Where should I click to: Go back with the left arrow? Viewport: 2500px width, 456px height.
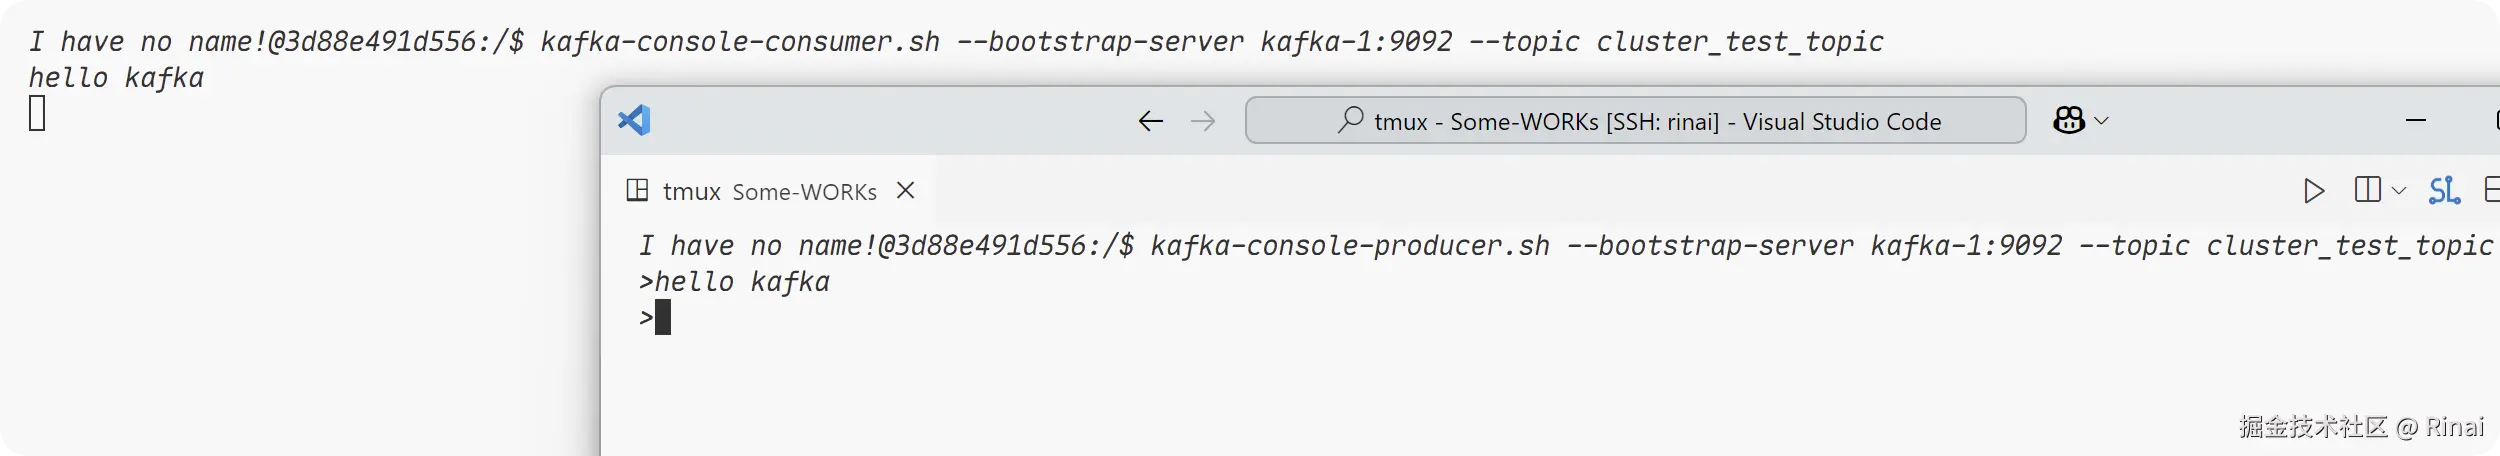(1151, 121)
